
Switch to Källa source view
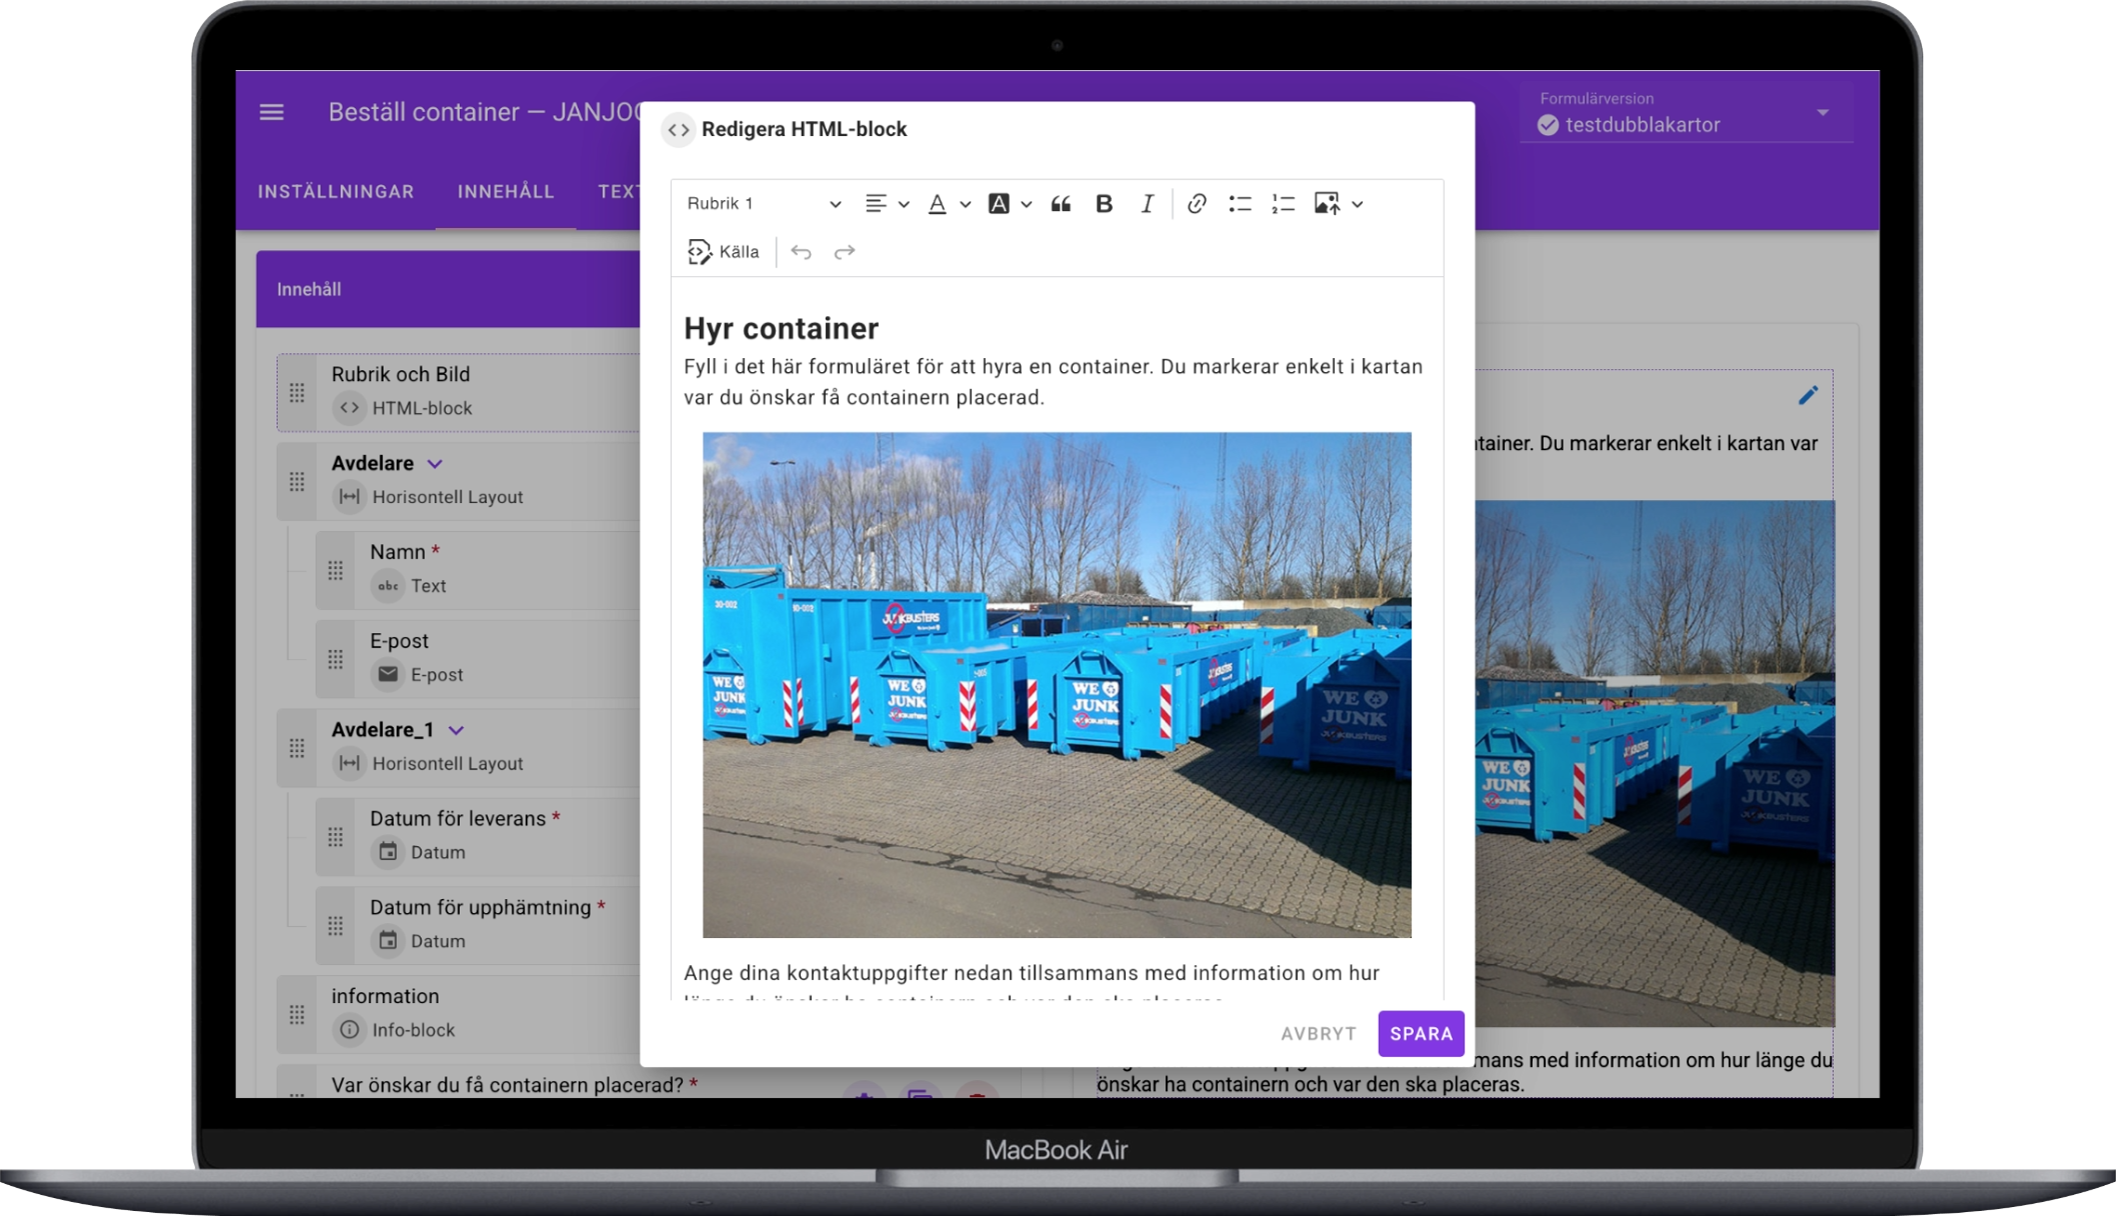coord(724,252)
